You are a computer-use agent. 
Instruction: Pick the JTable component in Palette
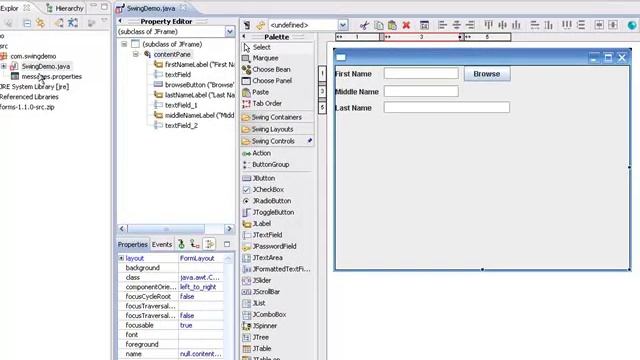257,349
